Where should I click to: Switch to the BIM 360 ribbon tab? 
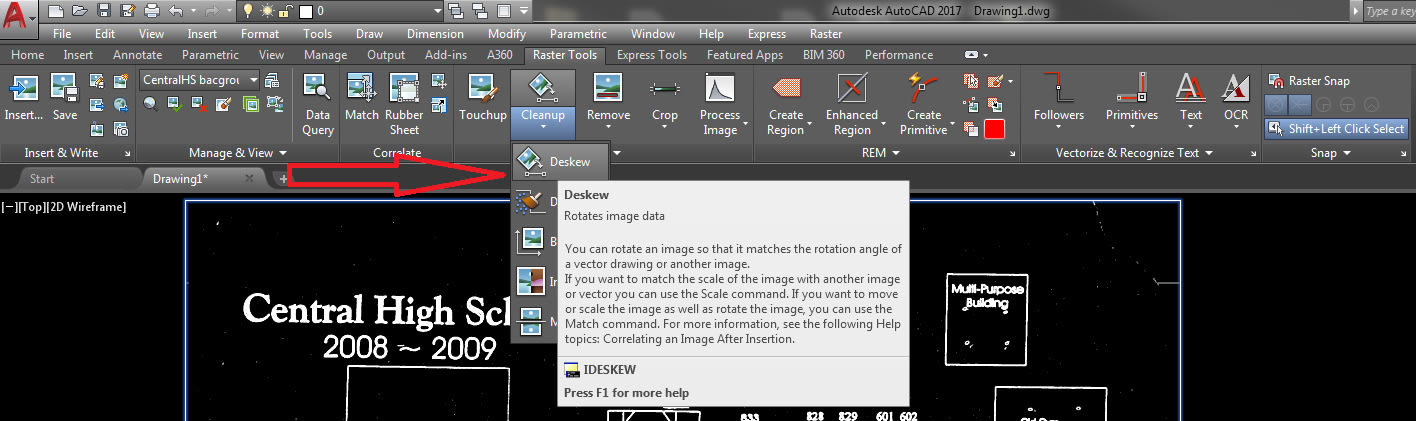point(824,55)
